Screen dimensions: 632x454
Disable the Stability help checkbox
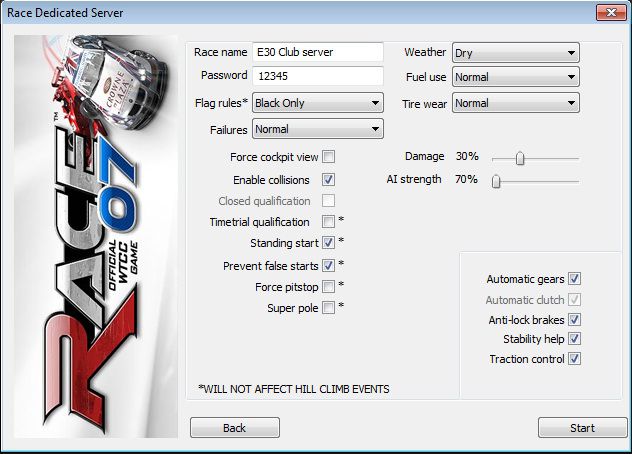[574, 339]
